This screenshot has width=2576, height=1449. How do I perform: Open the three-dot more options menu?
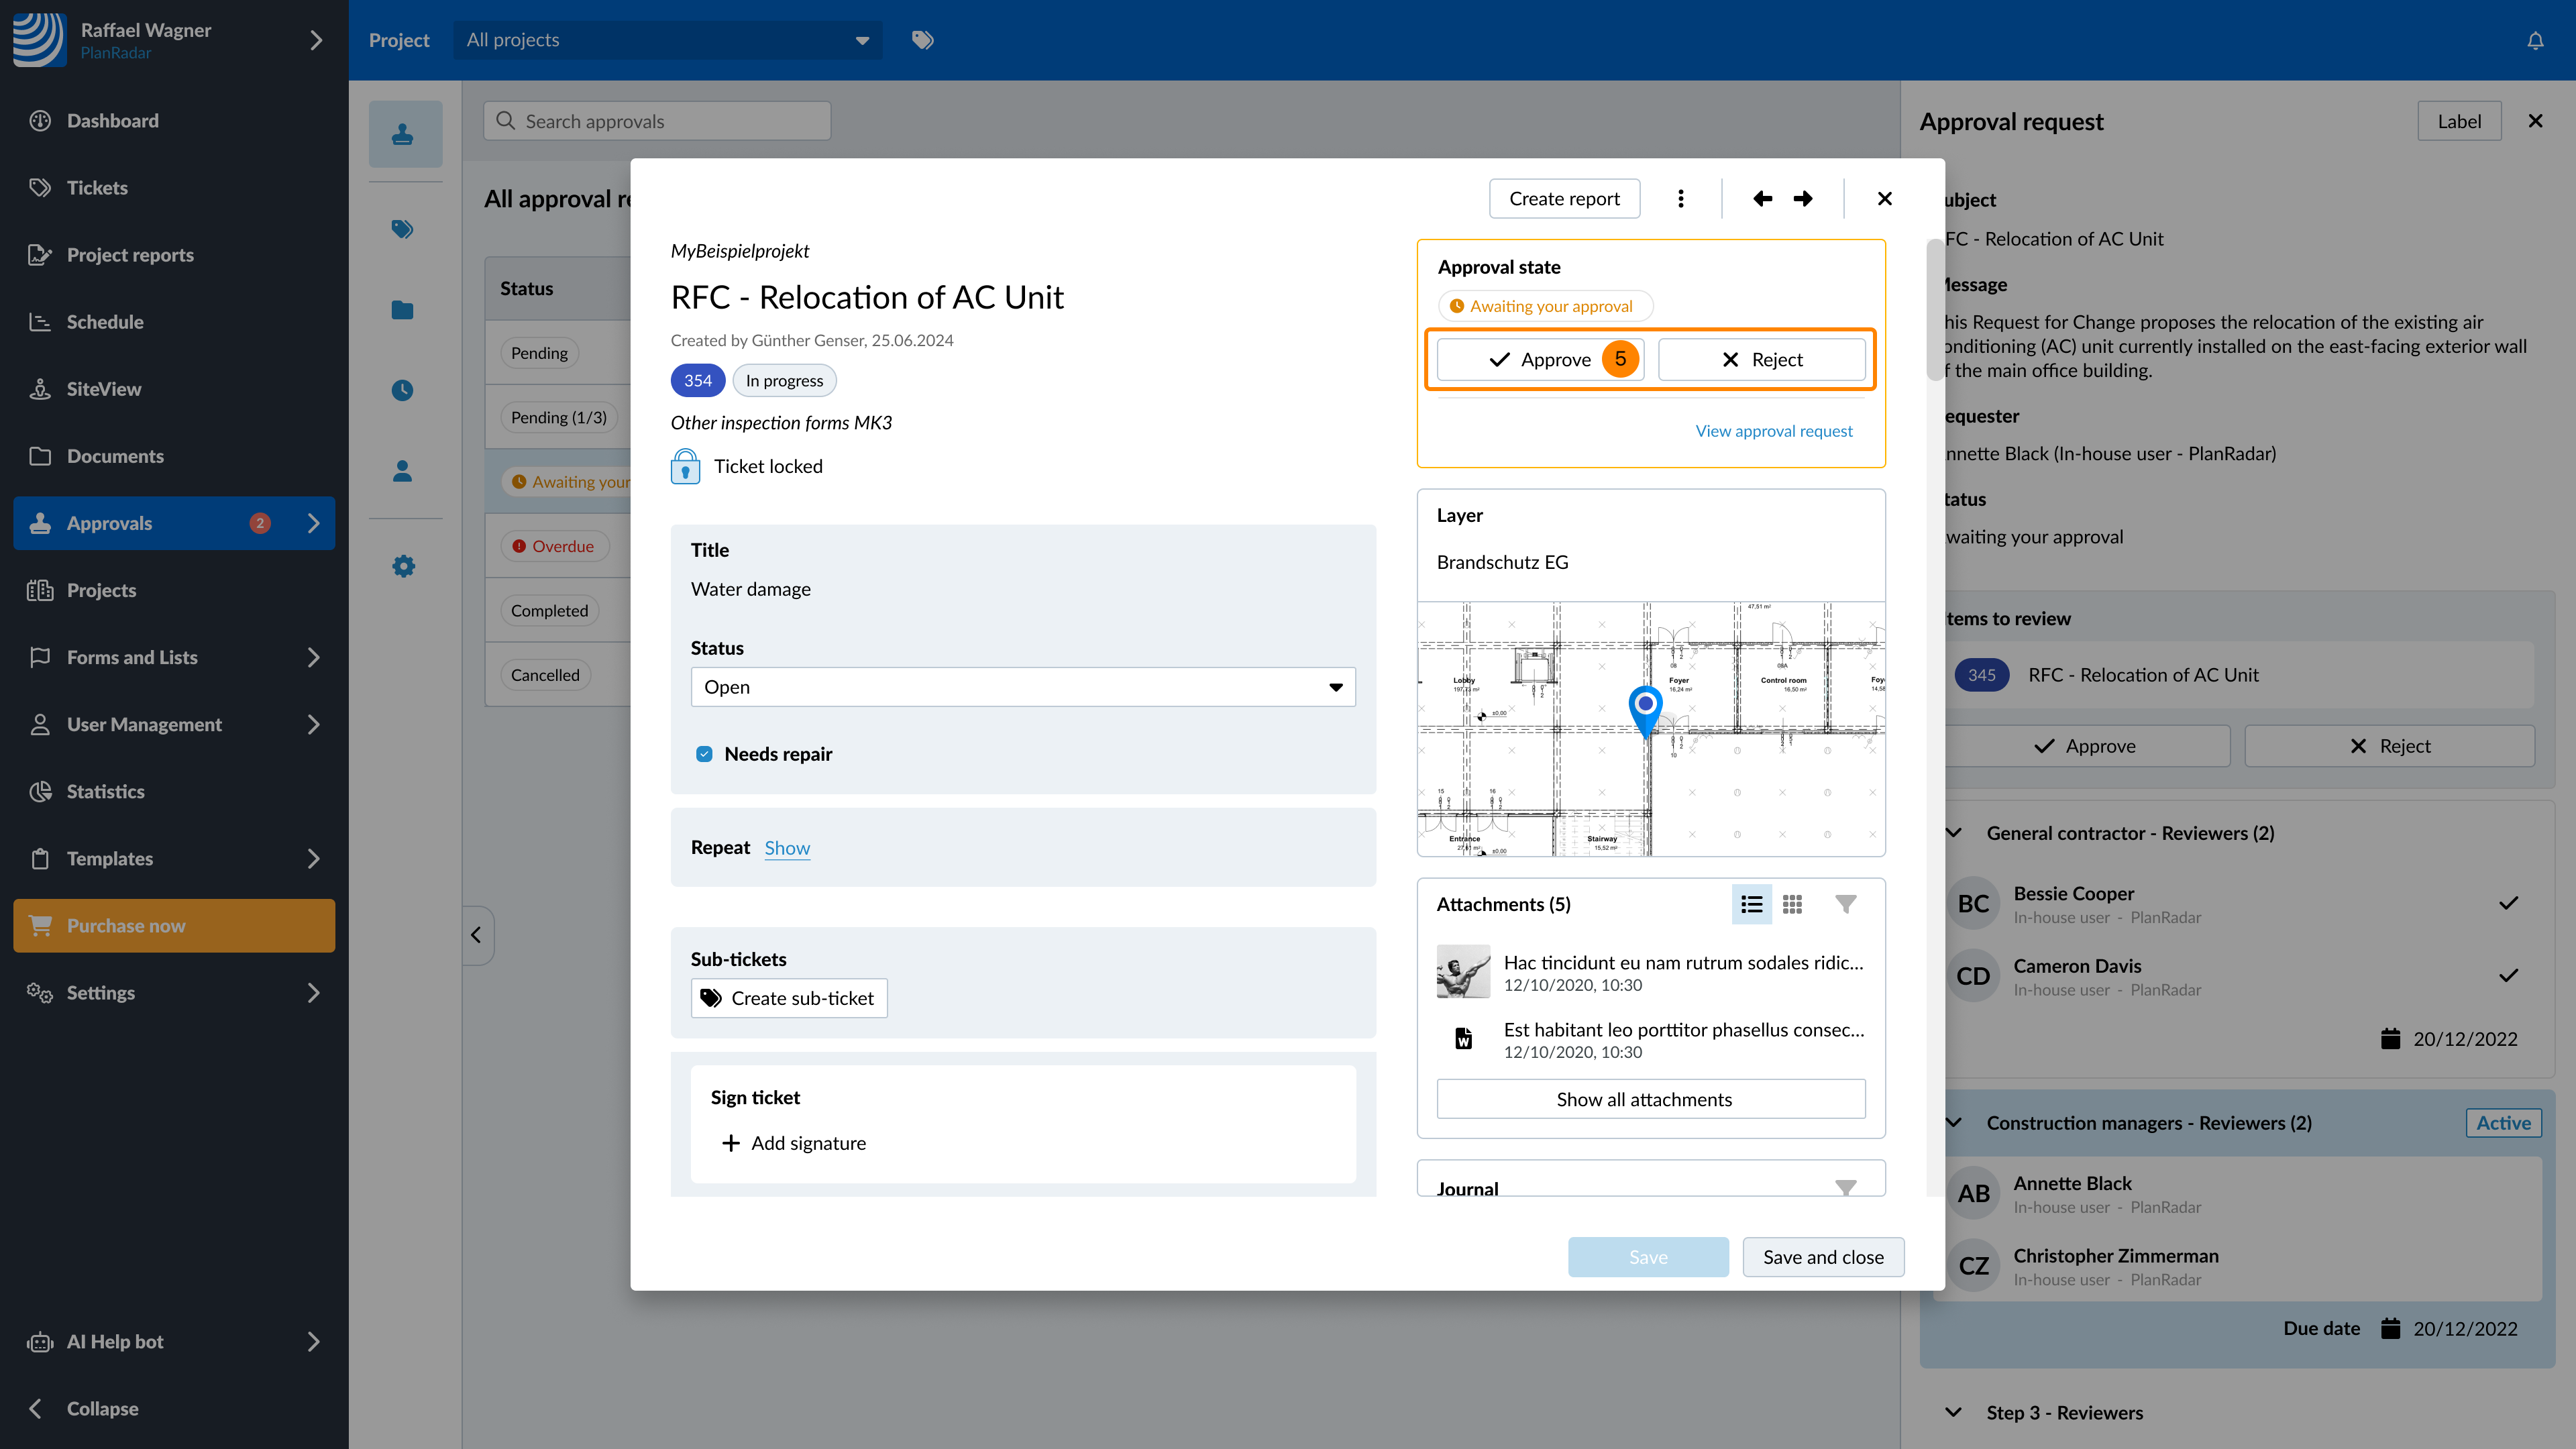(x=1680, y=198)
